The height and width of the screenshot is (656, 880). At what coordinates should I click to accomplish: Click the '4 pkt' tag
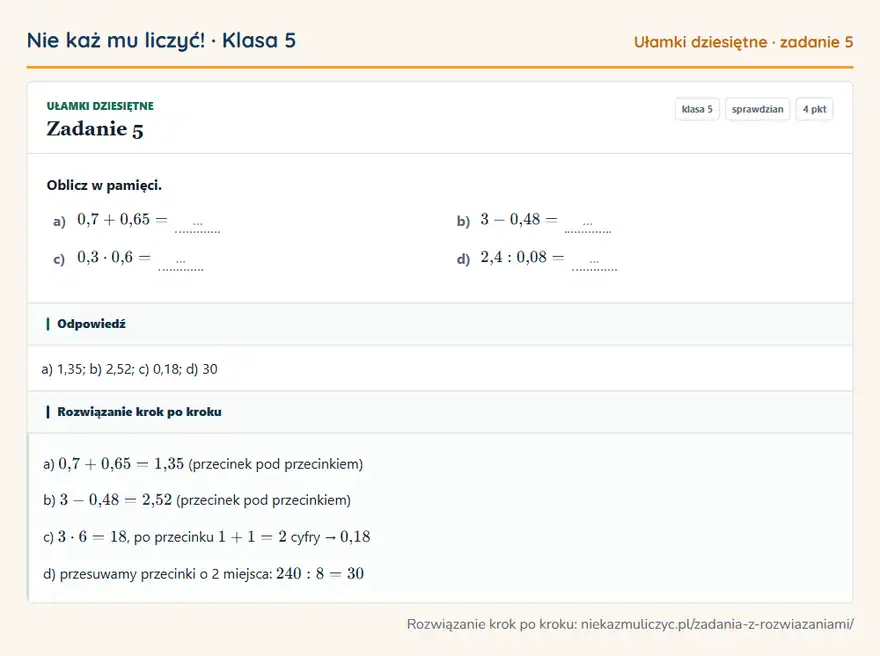814,109
